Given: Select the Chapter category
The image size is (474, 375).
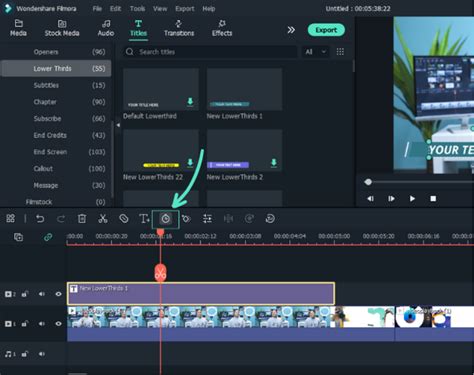Looking at the screenshot, I should [x=57, y=102].
